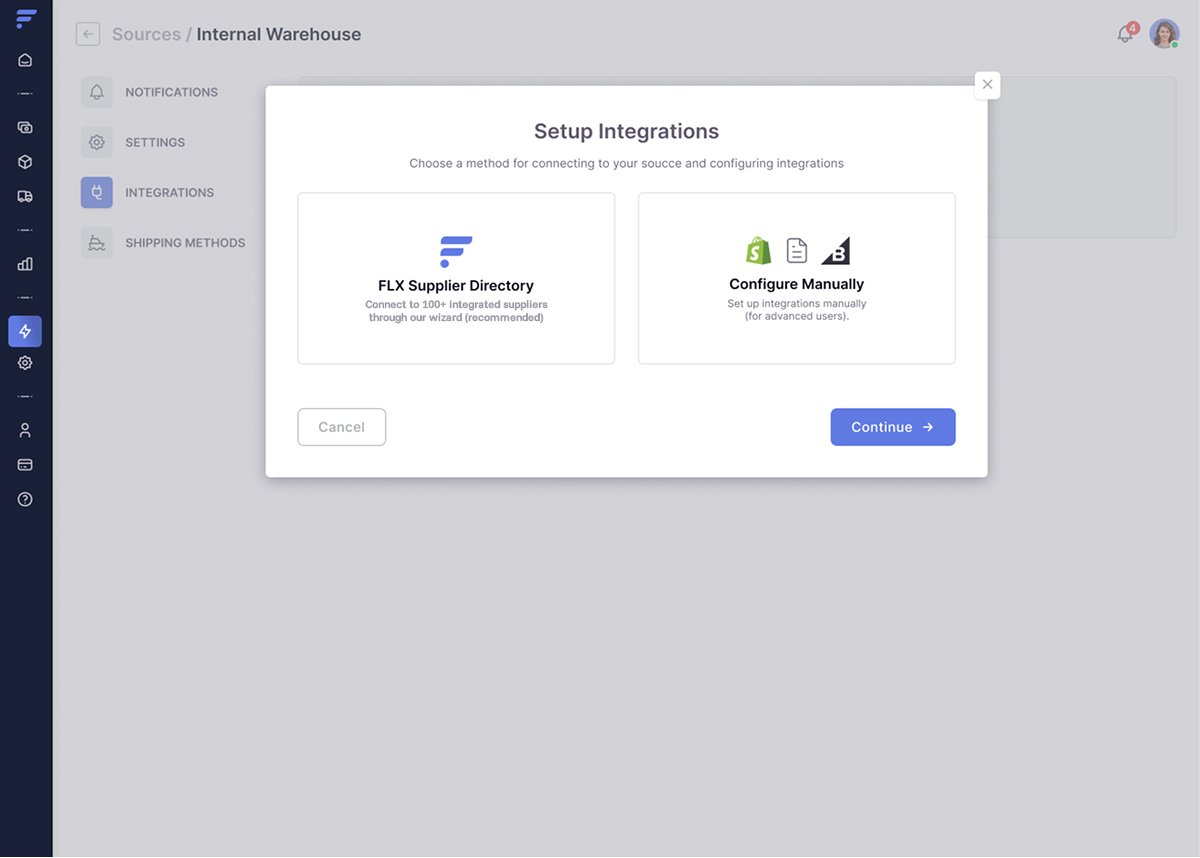Open the payments camera-like sidebar icon
Image resolution: width=1200 pixels, height=858 pixels.
point(25,127)
